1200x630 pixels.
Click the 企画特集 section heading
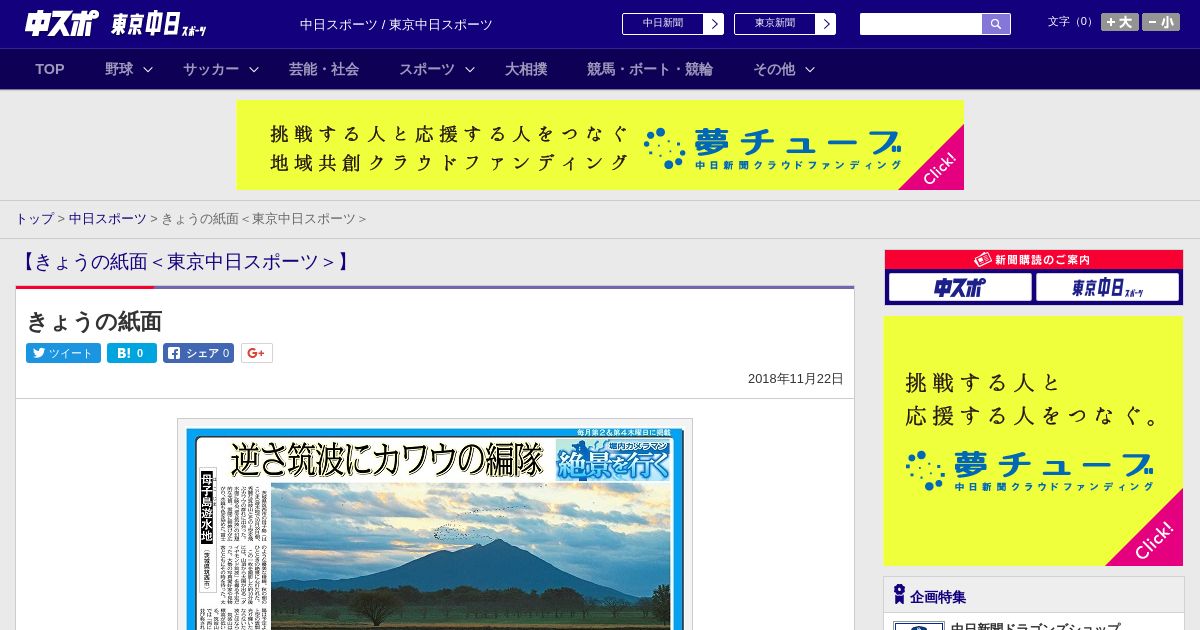point(938,597)
